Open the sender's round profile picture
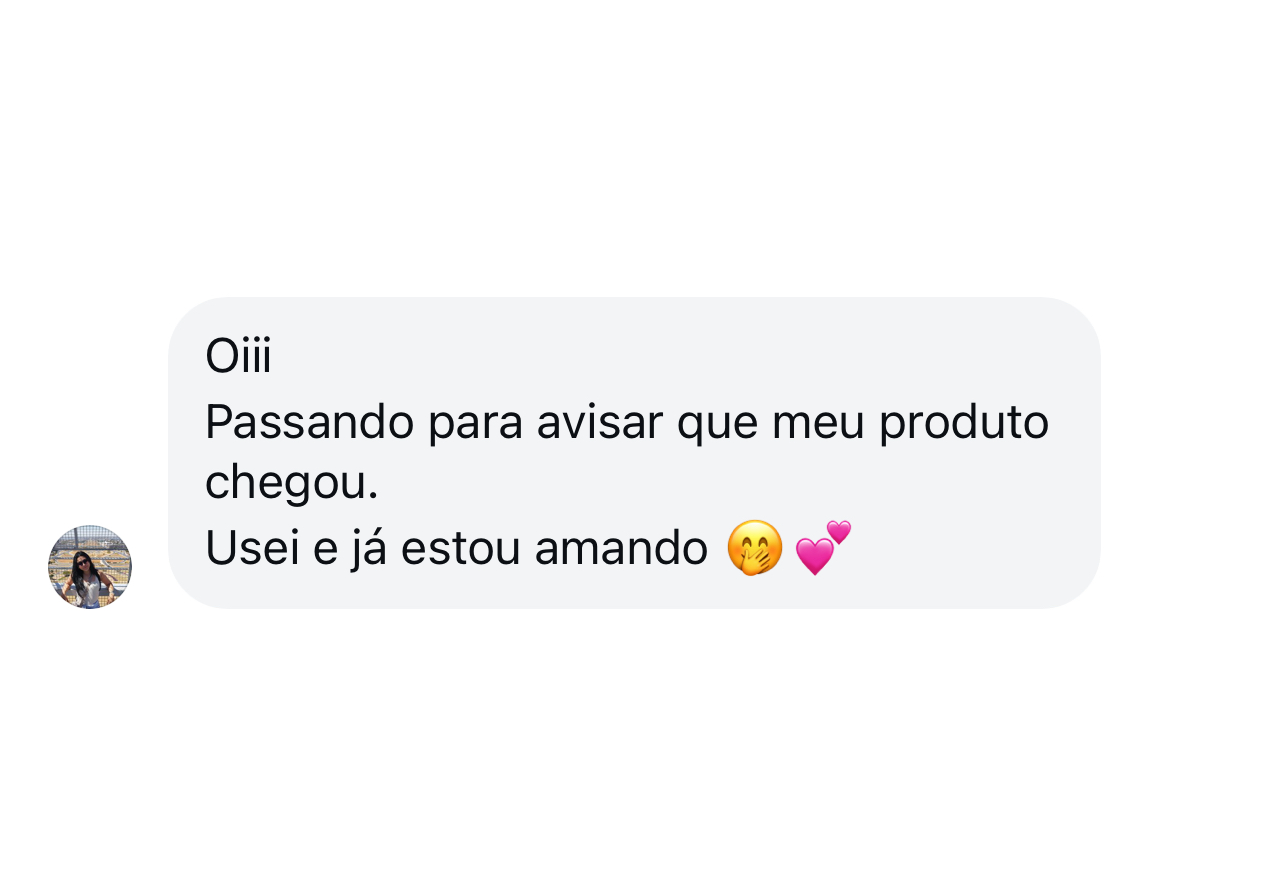This screenshot has width=1284, height=890. coord(90,567)
